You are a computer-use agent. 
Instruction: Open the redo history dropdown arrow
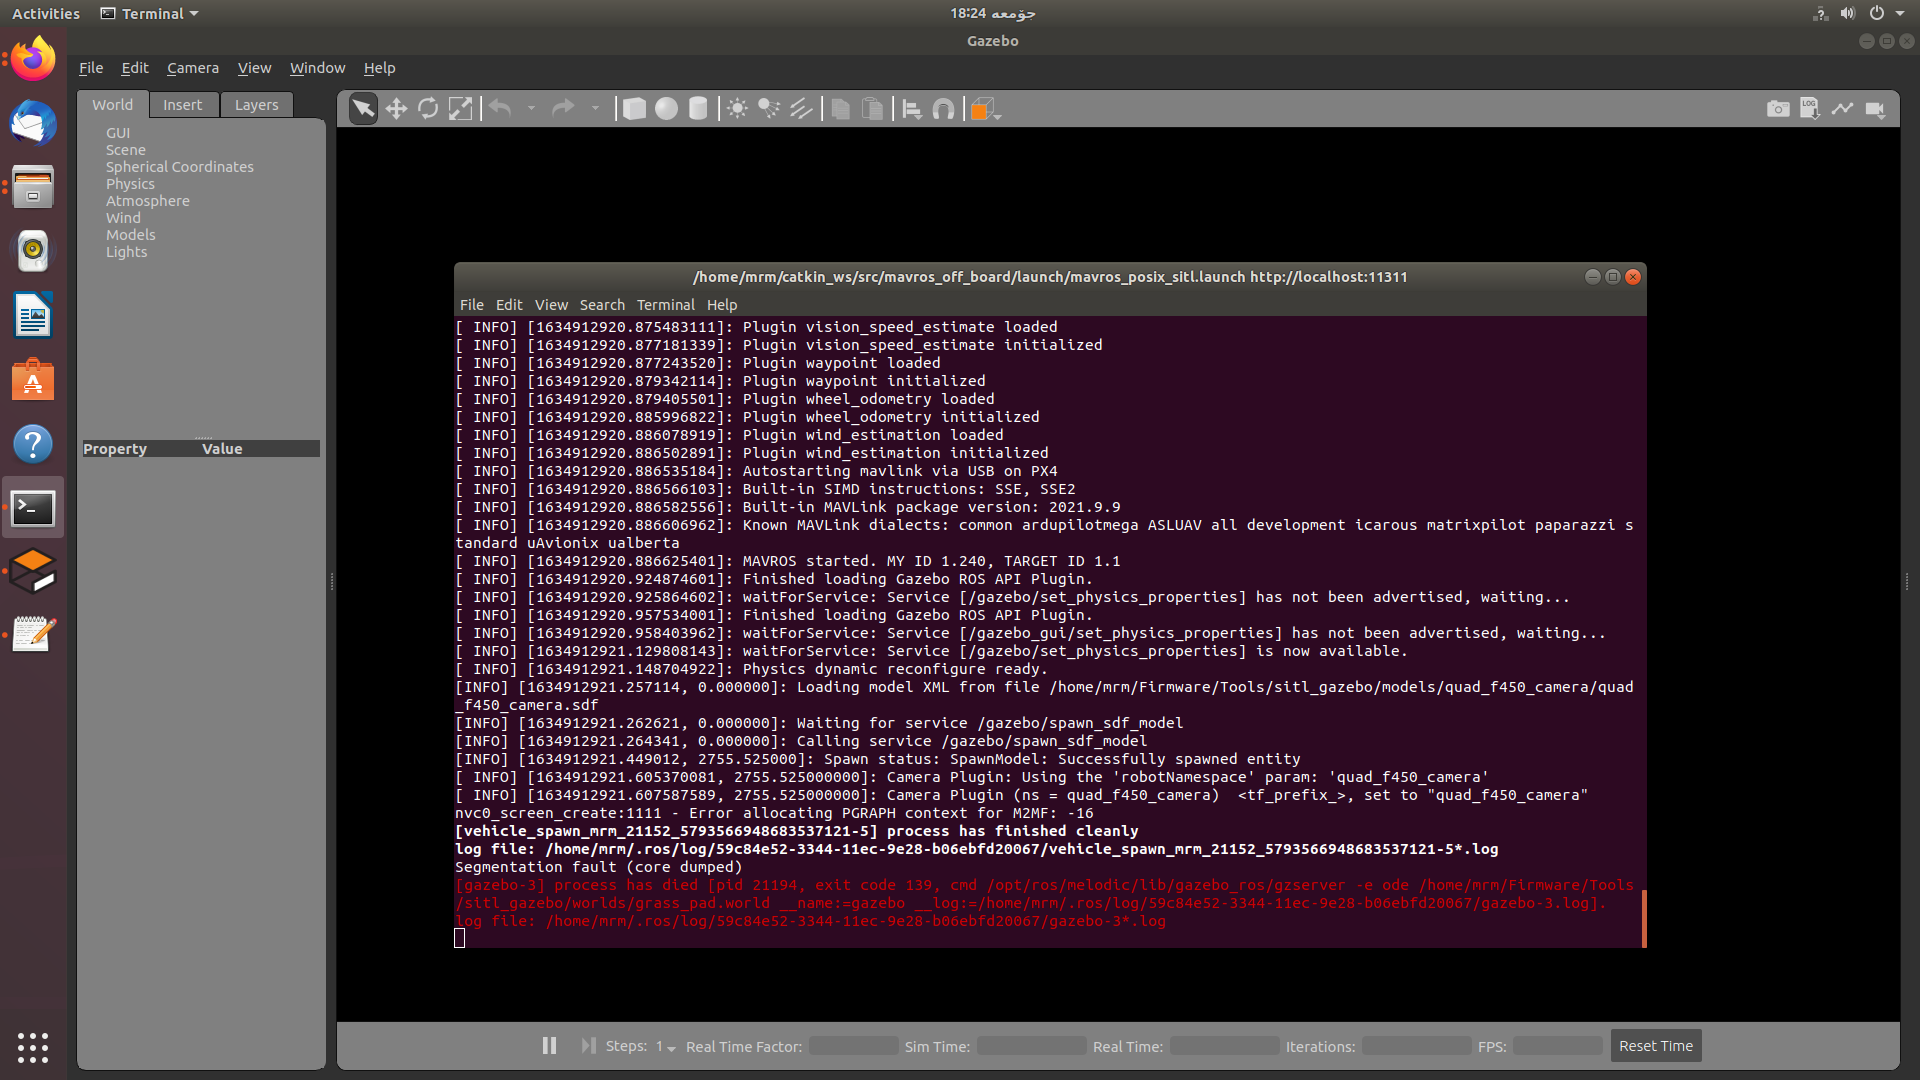click(595, 108)
